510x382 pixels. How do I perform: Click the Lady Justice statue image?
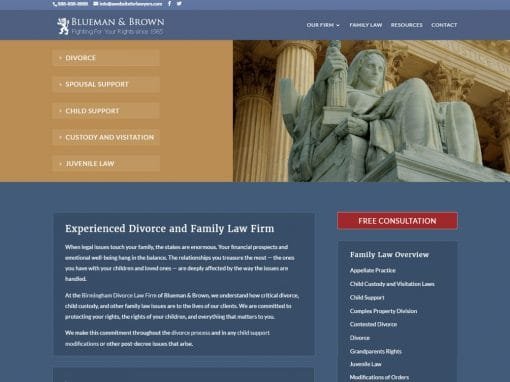click(x=371, y=111)
